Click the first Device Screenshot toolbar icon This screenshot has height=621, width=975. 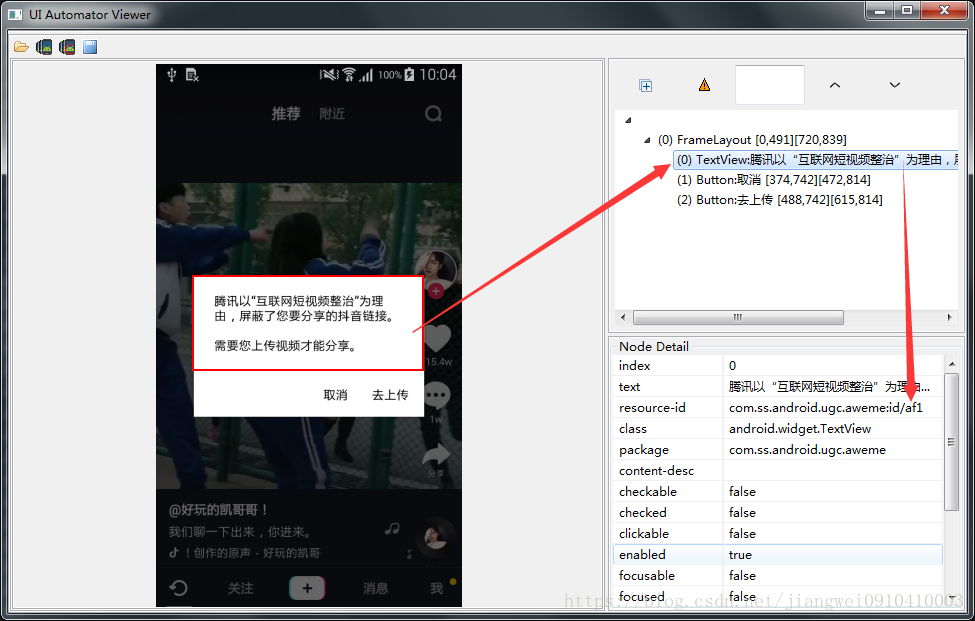point(44,47)
